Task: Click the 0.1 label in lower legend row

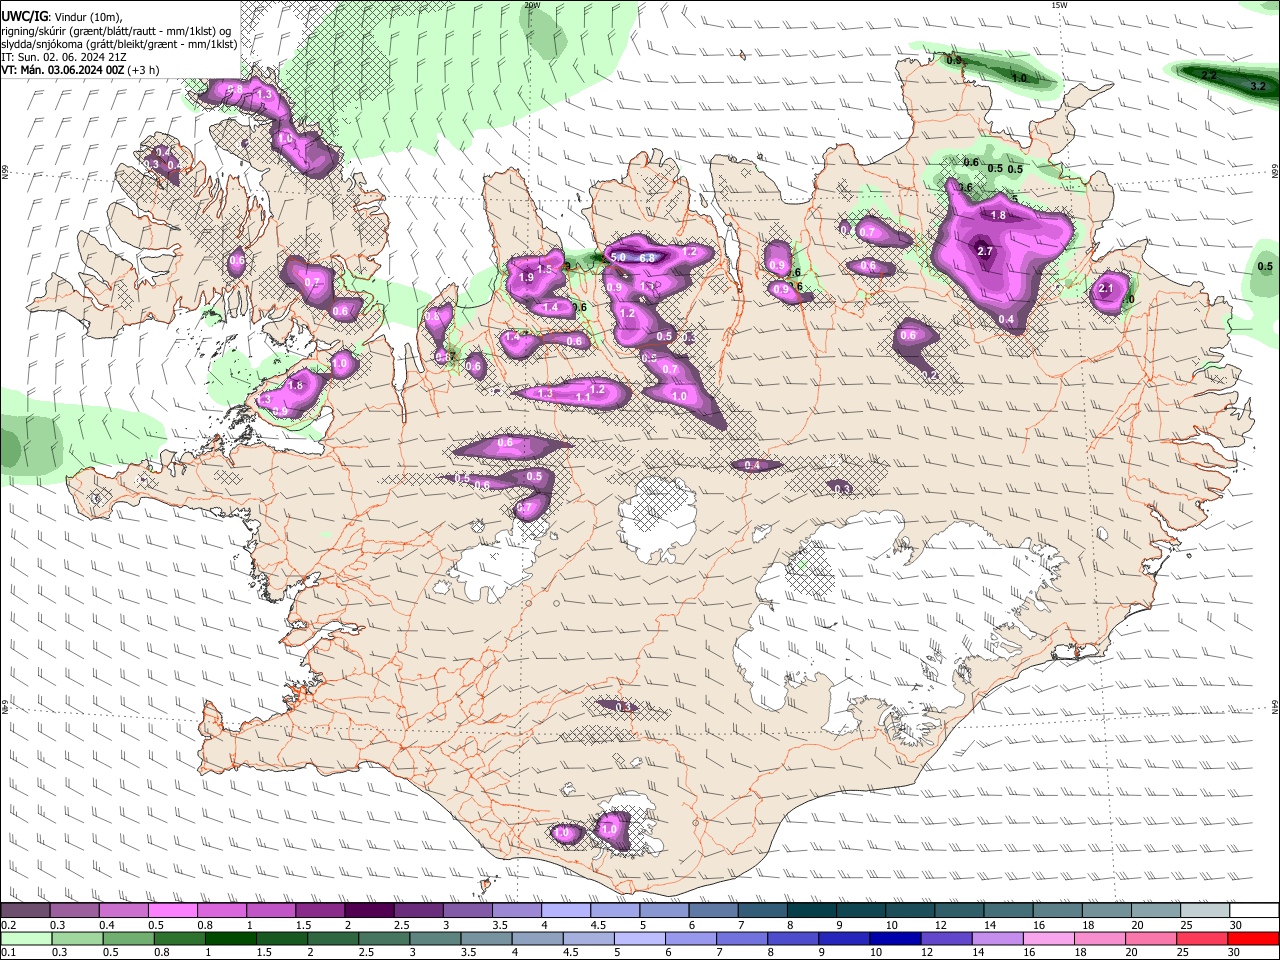Action: point(7,952)
